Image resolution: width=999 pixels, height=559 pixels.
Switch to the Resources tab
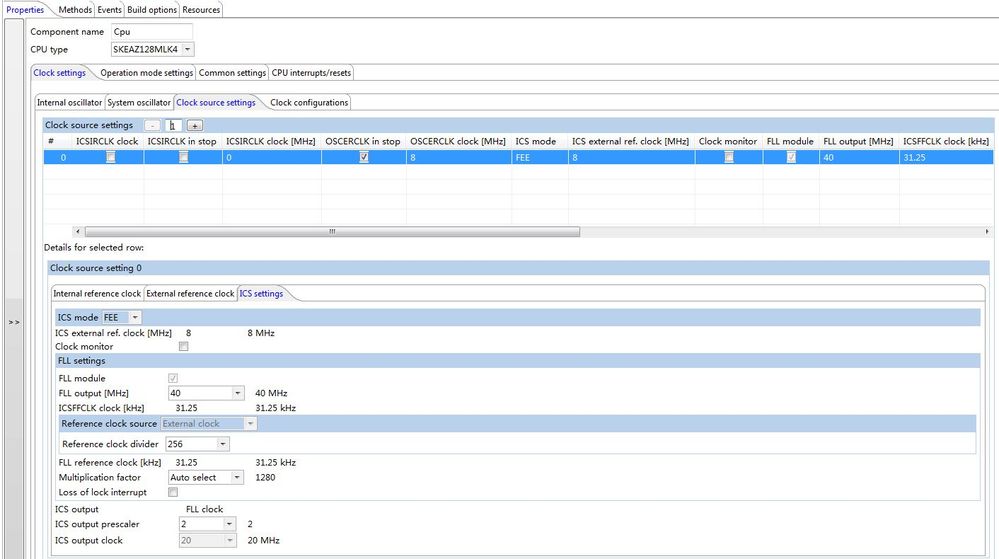coord(201,10)
